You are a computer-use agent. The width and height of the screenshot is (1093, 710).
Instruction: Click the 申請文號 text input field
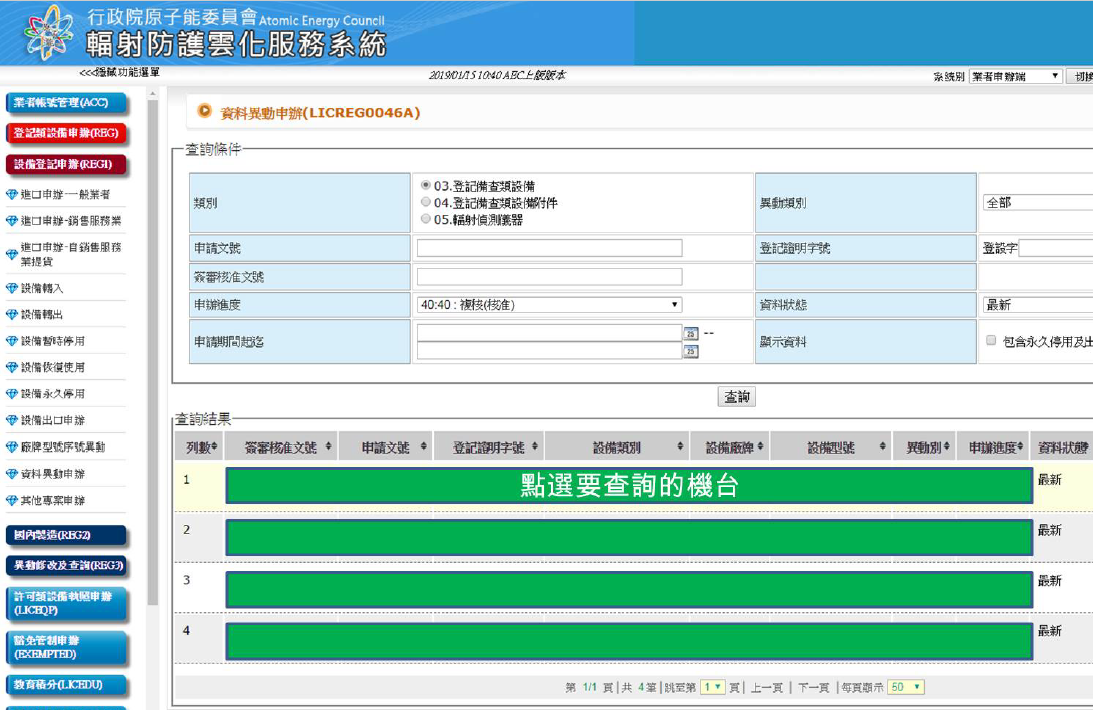point(549,248)
